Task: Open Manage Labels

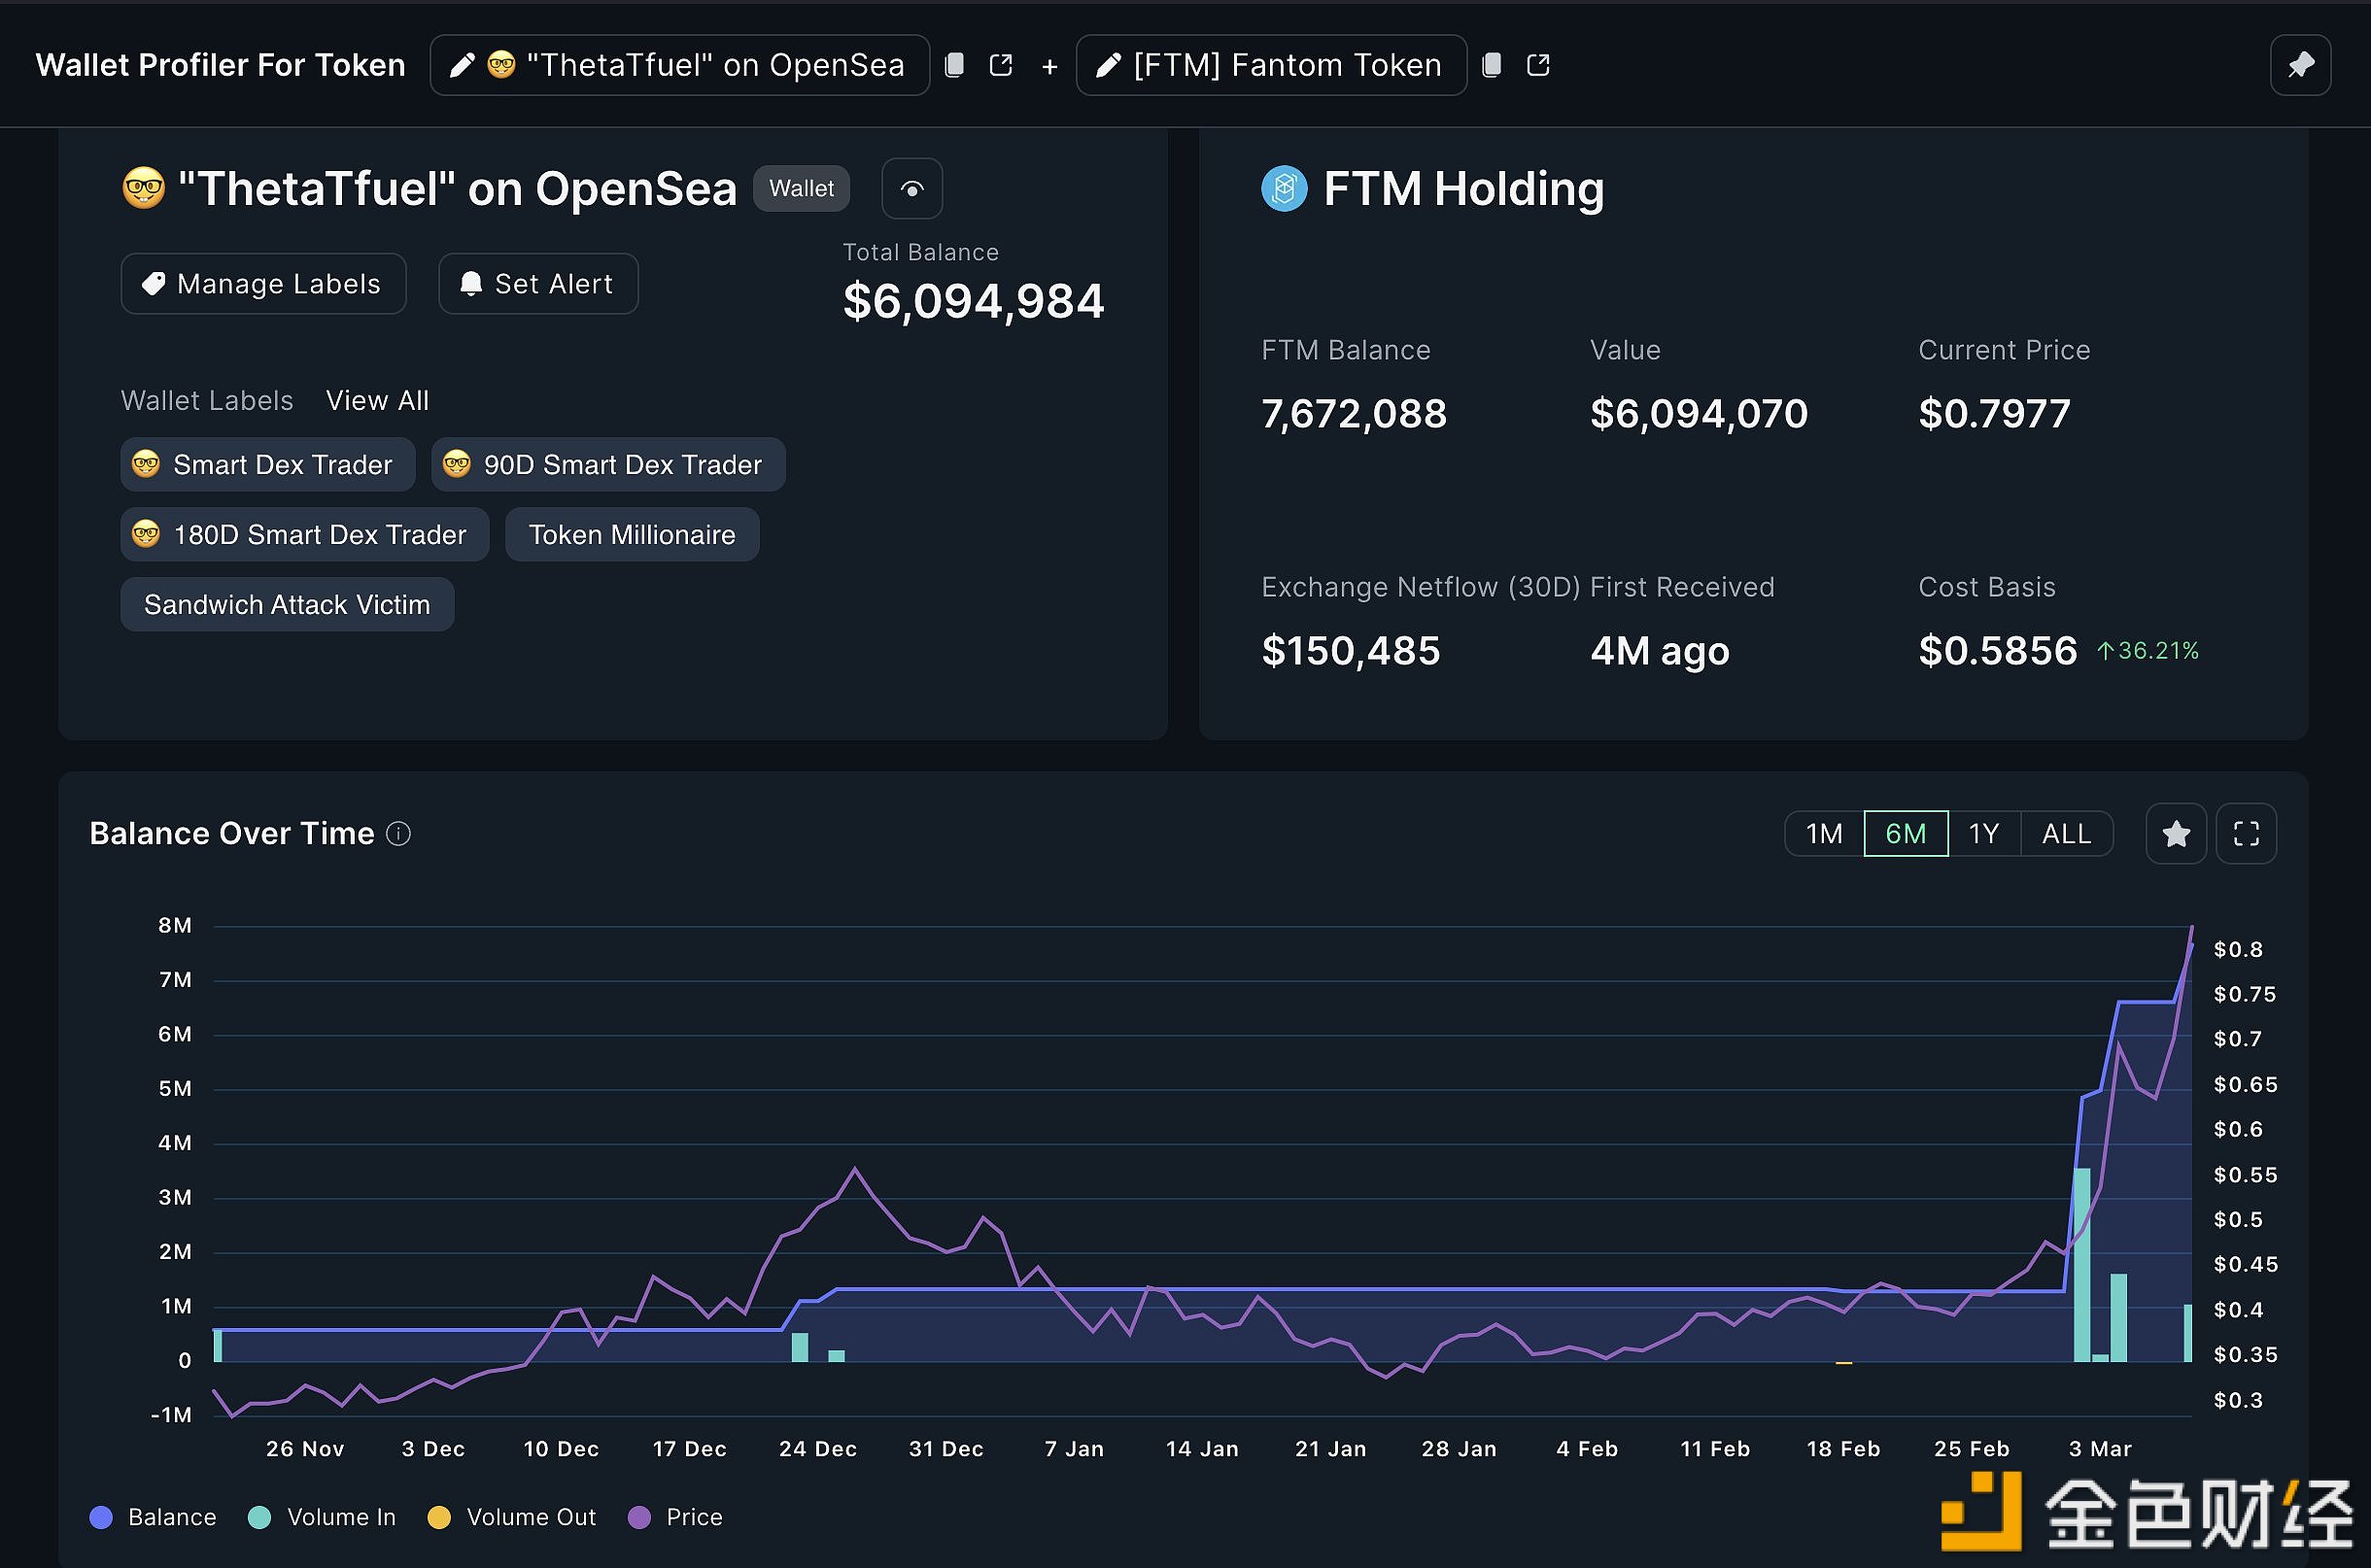Action: click(x=263, y=284)
